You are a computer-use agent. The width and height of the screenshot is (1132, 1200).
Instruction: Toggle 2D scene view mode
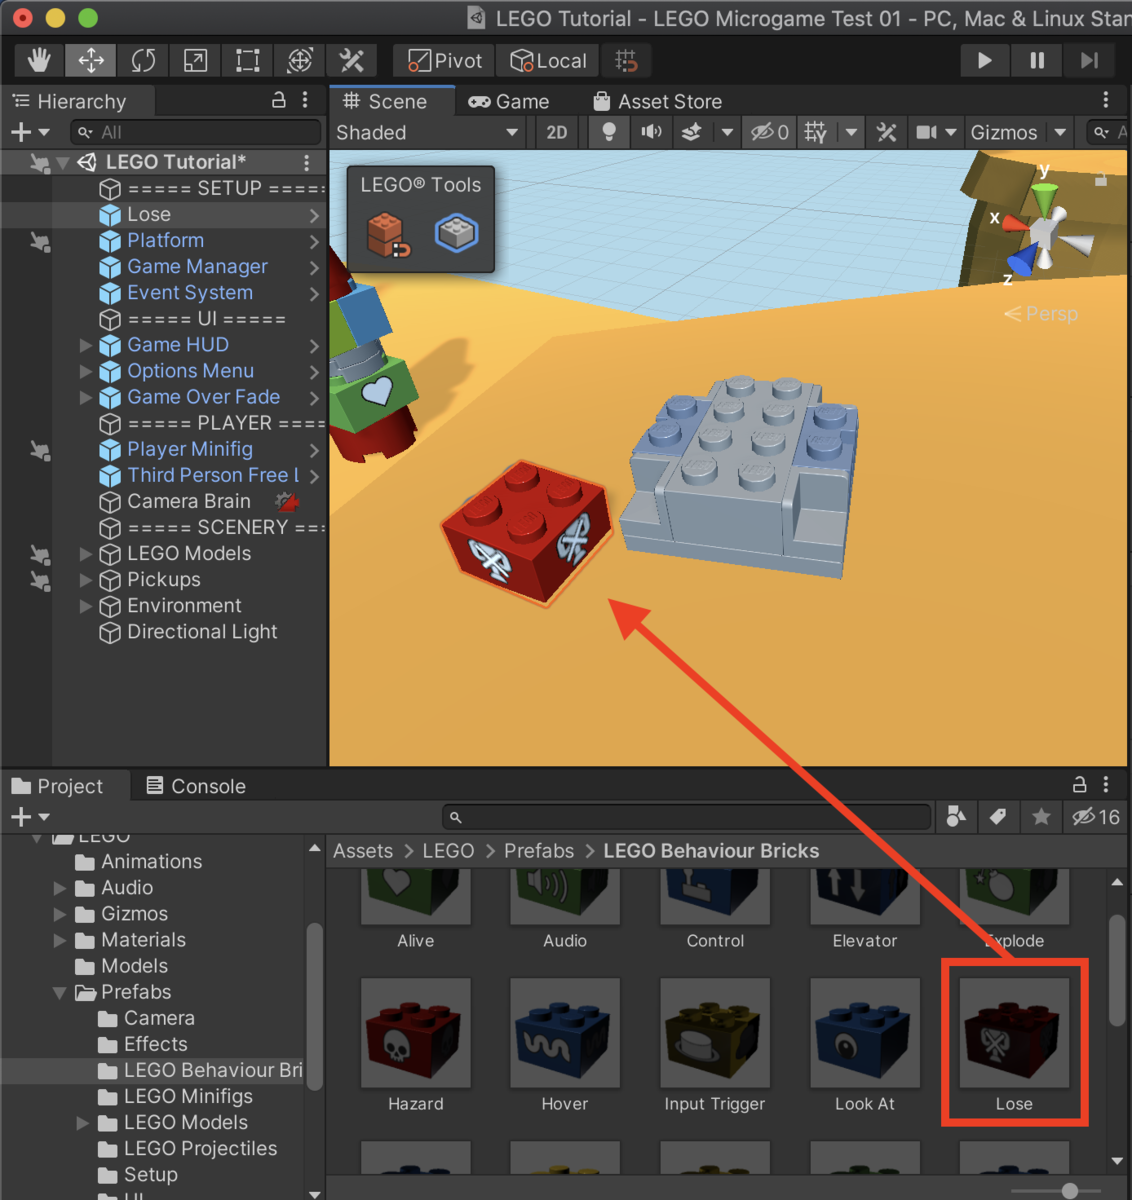(x=557, y=132)
